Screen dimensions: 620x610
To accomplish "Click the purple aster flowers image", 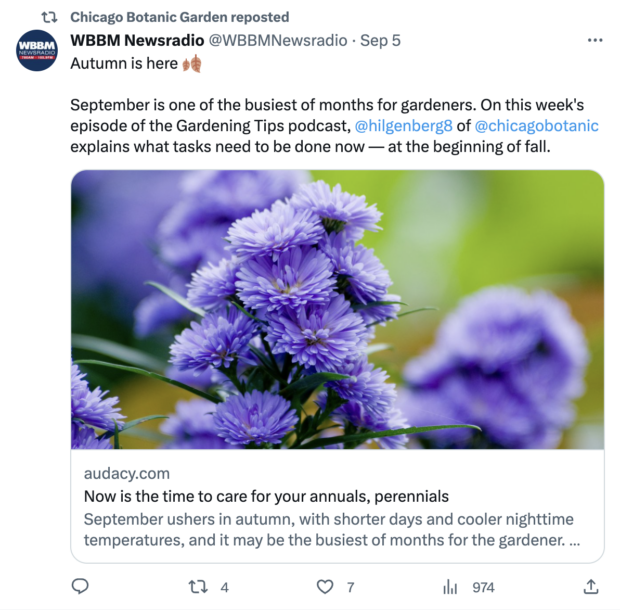I will (337, 309).
